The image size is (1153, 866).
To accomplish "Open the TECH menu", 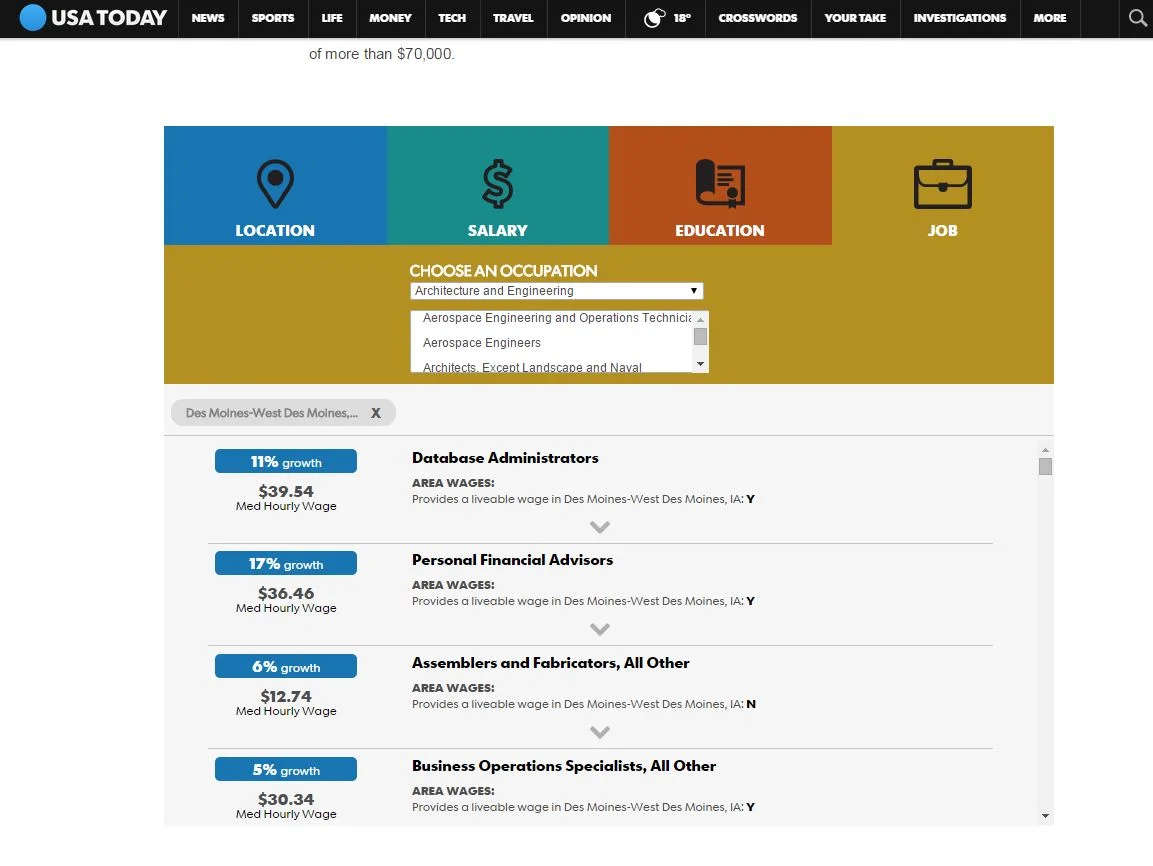I will point(452,18).
